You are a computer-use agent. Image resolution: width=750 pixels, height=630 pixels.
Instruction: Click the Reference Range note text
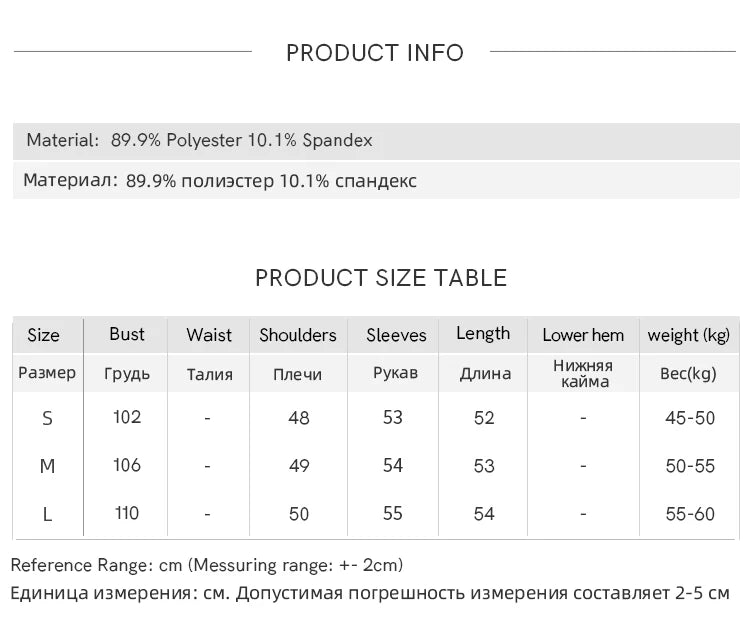[207, 565]
